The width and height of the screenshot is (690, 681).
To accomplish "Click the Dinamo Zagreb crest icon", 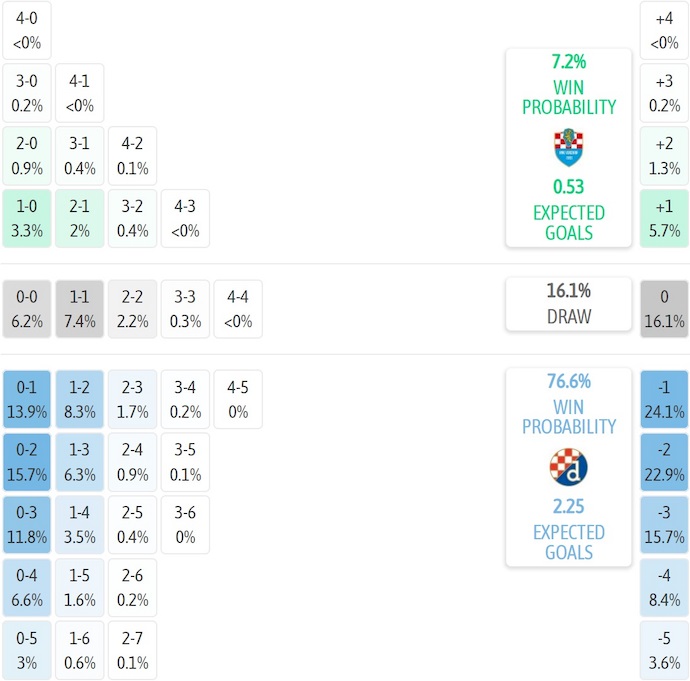I will (x=568, y=467).
